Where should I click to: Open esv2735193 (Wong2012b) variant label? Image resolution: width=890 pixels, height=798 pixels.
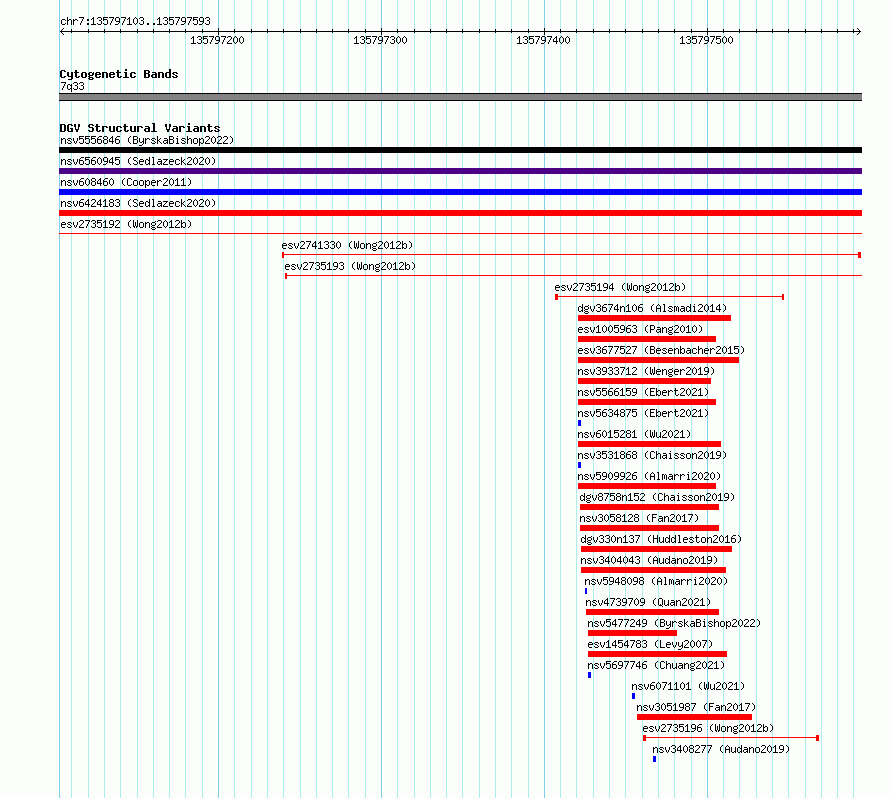[x=350, y=266]
